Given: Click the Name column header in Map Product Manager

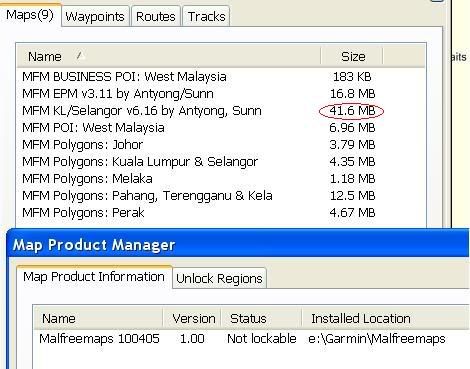Looking at the screenshot, I should click(99, 319).
